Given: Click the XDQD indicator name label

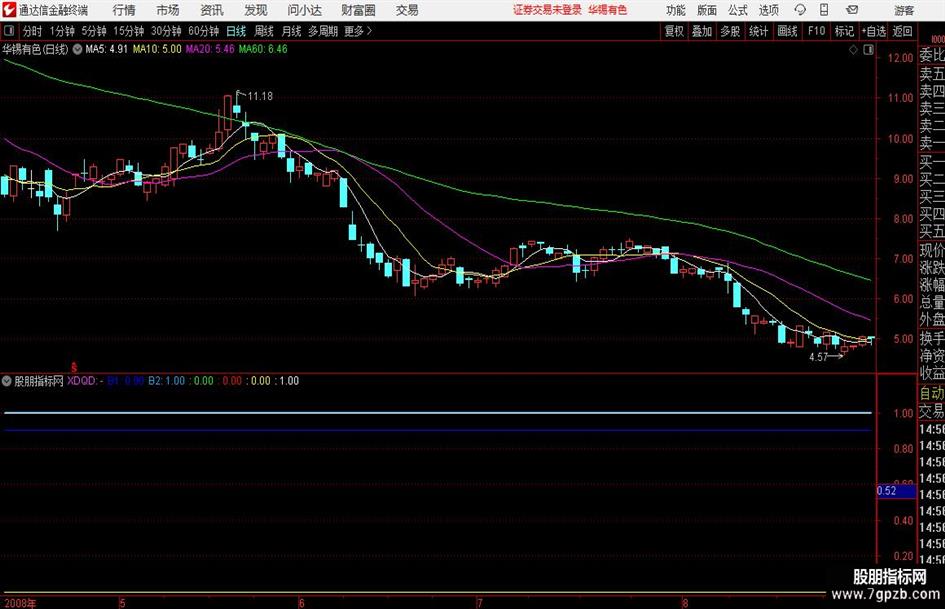Looking at the screenshot, I should point(81,381).
